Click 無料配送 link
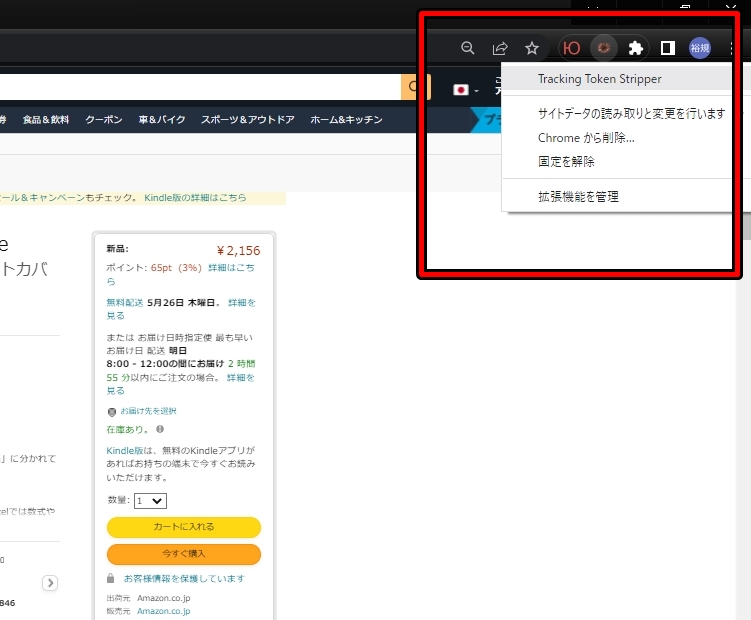Image resolution: width=751 pixels, height=620 pixels. click(x=125, y=303)
